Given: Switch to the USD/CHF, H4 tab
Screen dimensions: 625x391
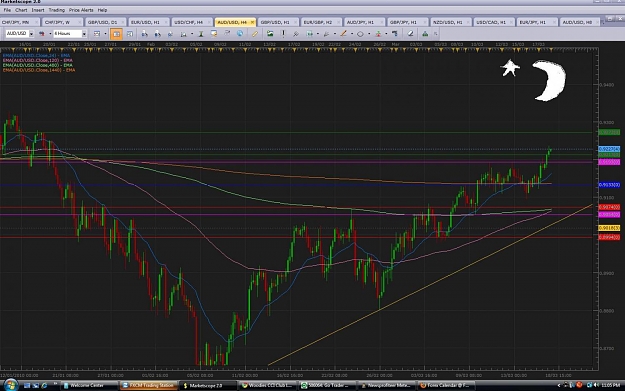Looking at the screenshot, I should [x=191, y=22].
